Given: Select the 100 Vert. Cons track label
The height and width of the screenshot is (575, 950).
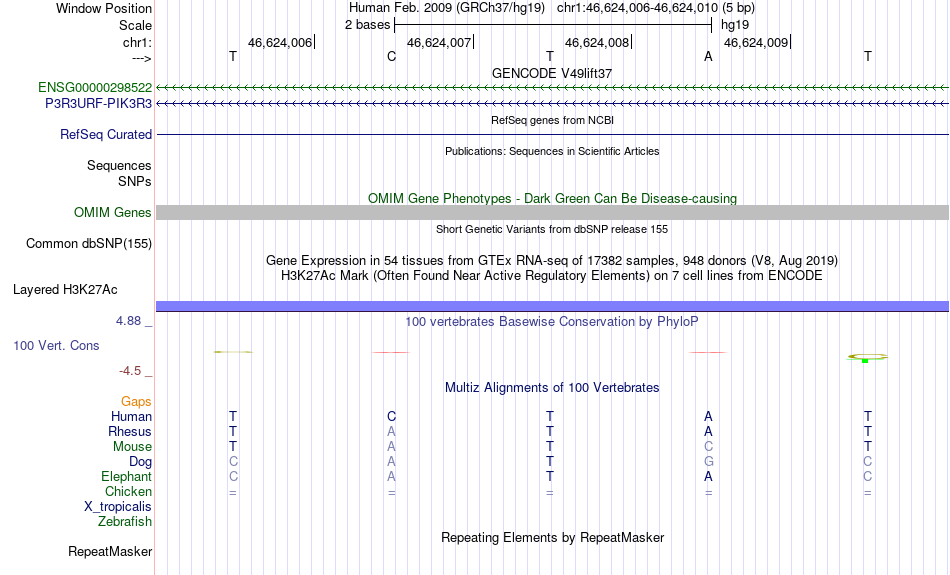Looking at the screenshot, I should point(56,345).
